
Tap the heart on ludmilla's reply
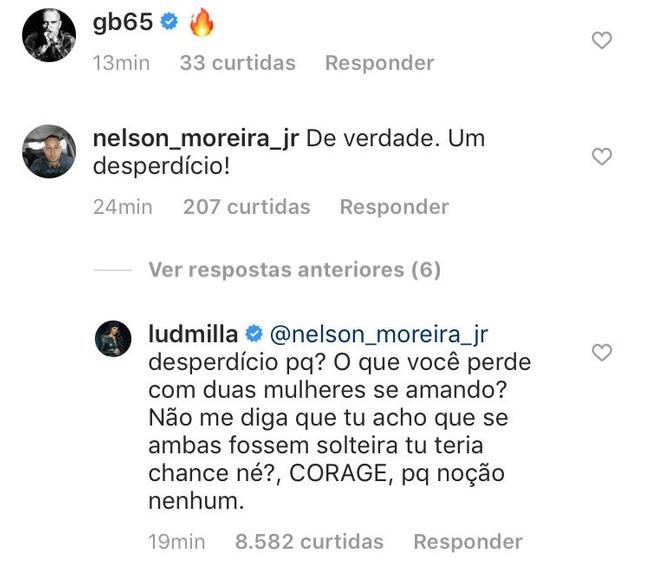pyautogui.click(x=602, y=353)
